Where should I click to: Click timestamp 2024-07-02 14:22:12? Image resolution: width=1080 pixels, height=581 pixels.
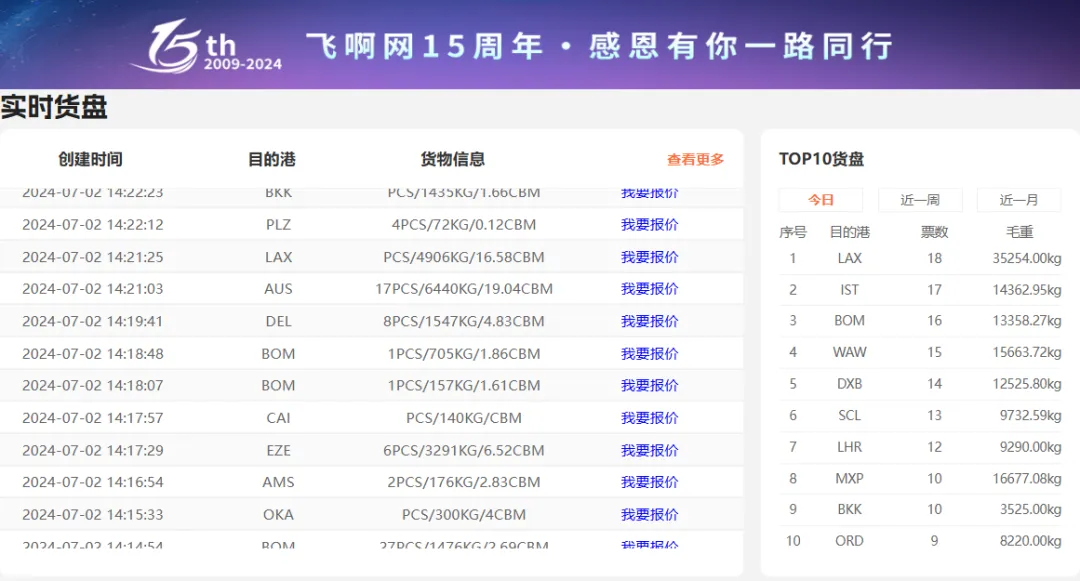point(92,224)
